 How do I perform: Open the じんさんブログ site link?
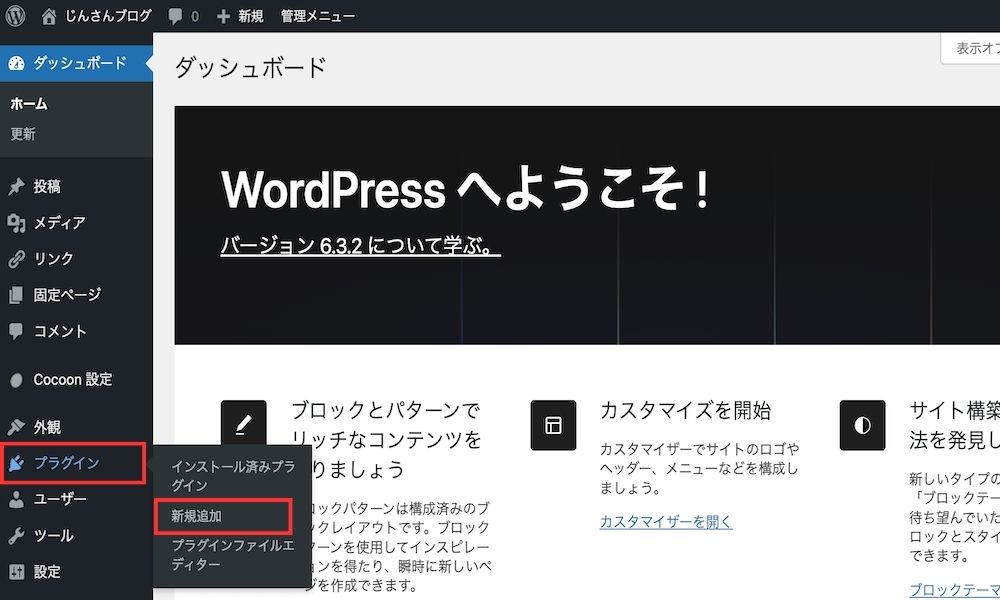[x=108, y=16]
